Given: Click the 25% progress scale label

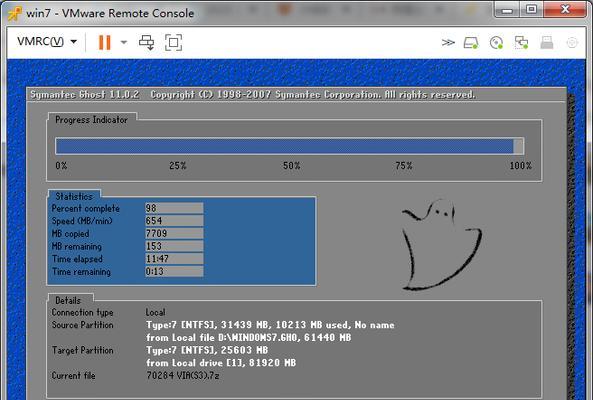Looking at the screenshot, I should coord(177,166).
